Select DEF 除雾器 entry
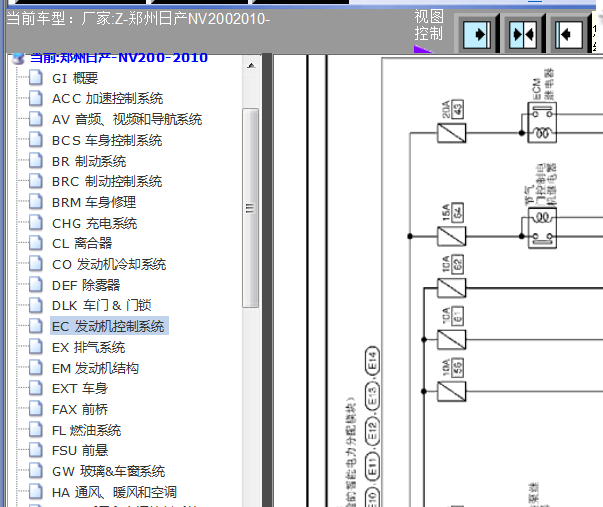Viewport: 603px width, 507px height. pyautogui.click(x=86, y=285)
